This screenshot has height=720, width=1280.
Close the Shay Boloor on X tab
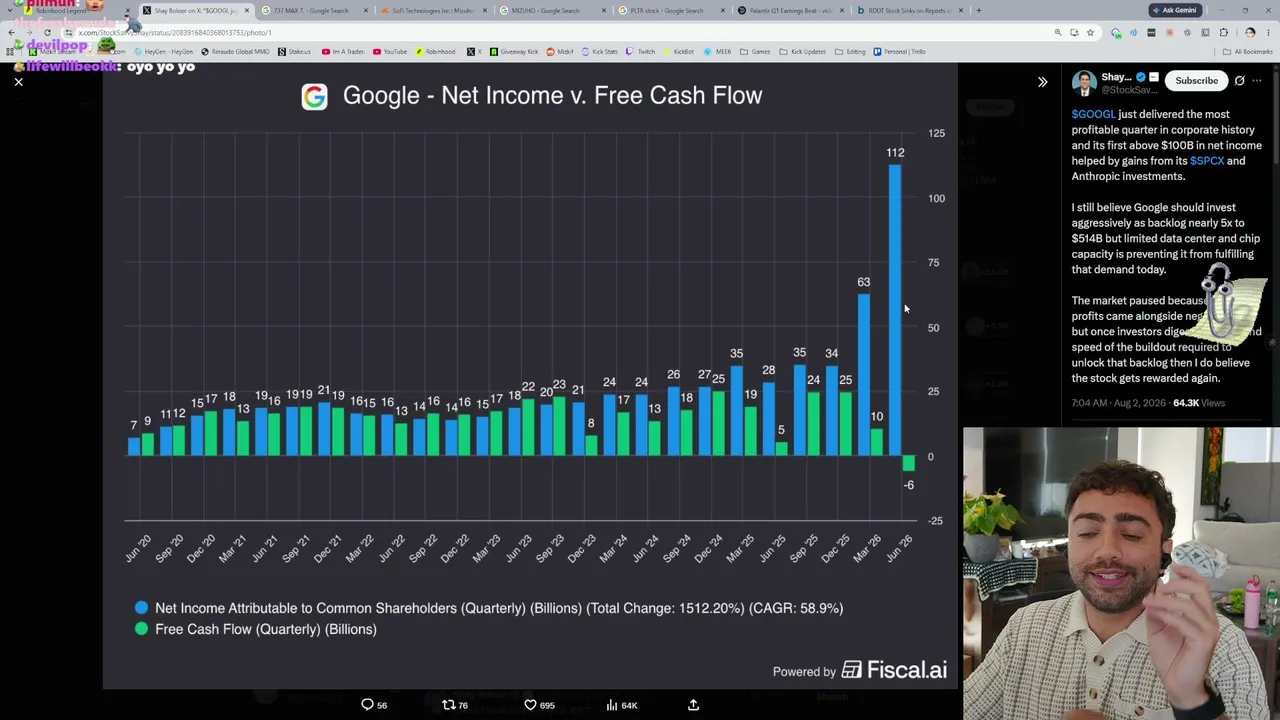247,11
